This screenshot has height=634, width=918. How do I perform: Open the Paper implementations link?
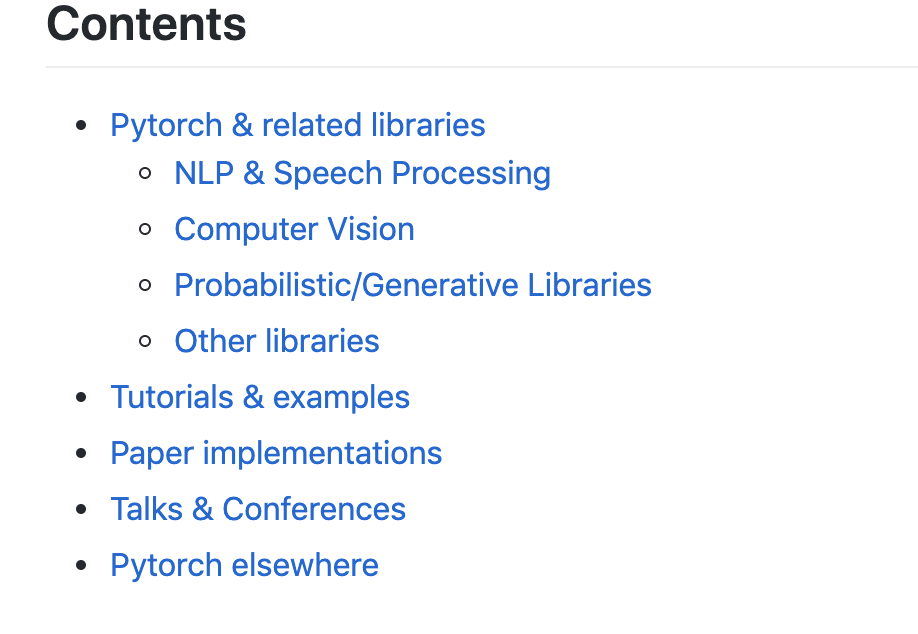(276, 453)
